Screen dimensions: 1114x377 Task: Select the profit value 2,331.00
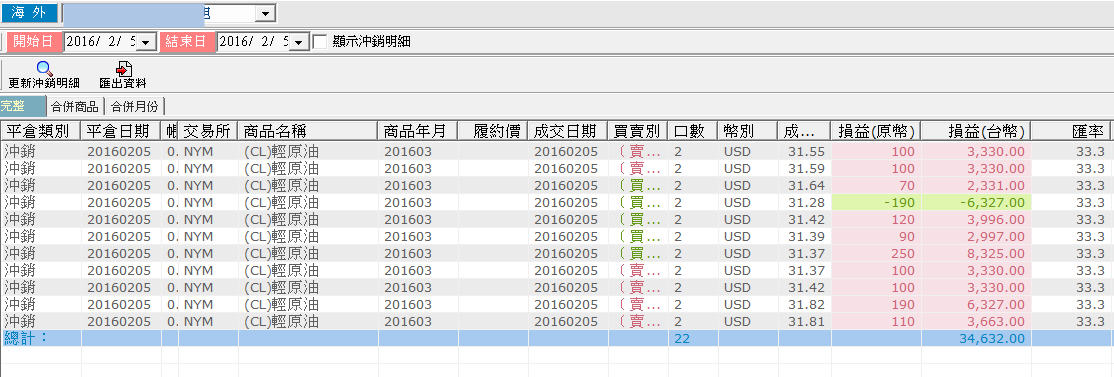(x=977, y=185)
